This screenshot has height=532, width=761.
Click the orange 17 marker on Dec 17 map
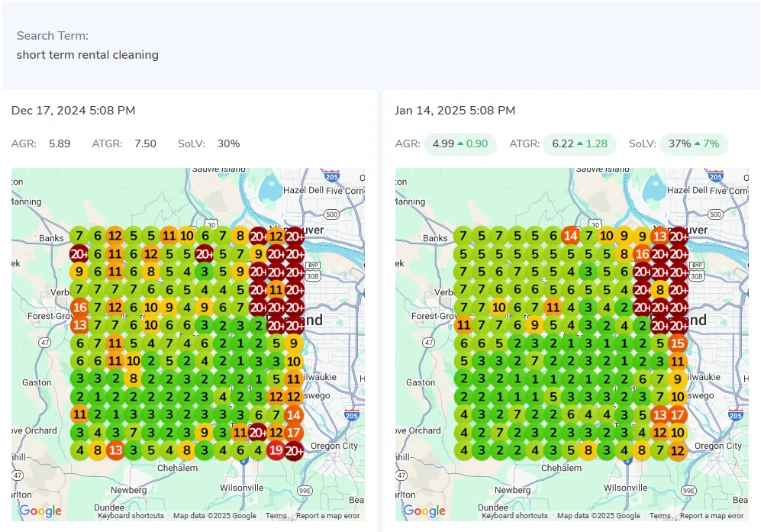[293, 433]
